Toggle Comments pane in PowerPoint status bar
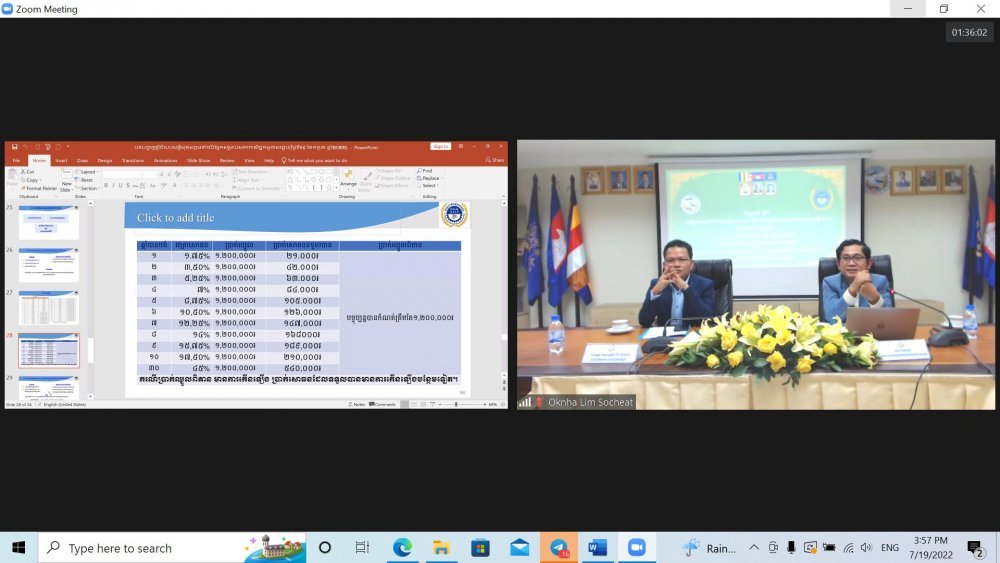 point(384,404)
